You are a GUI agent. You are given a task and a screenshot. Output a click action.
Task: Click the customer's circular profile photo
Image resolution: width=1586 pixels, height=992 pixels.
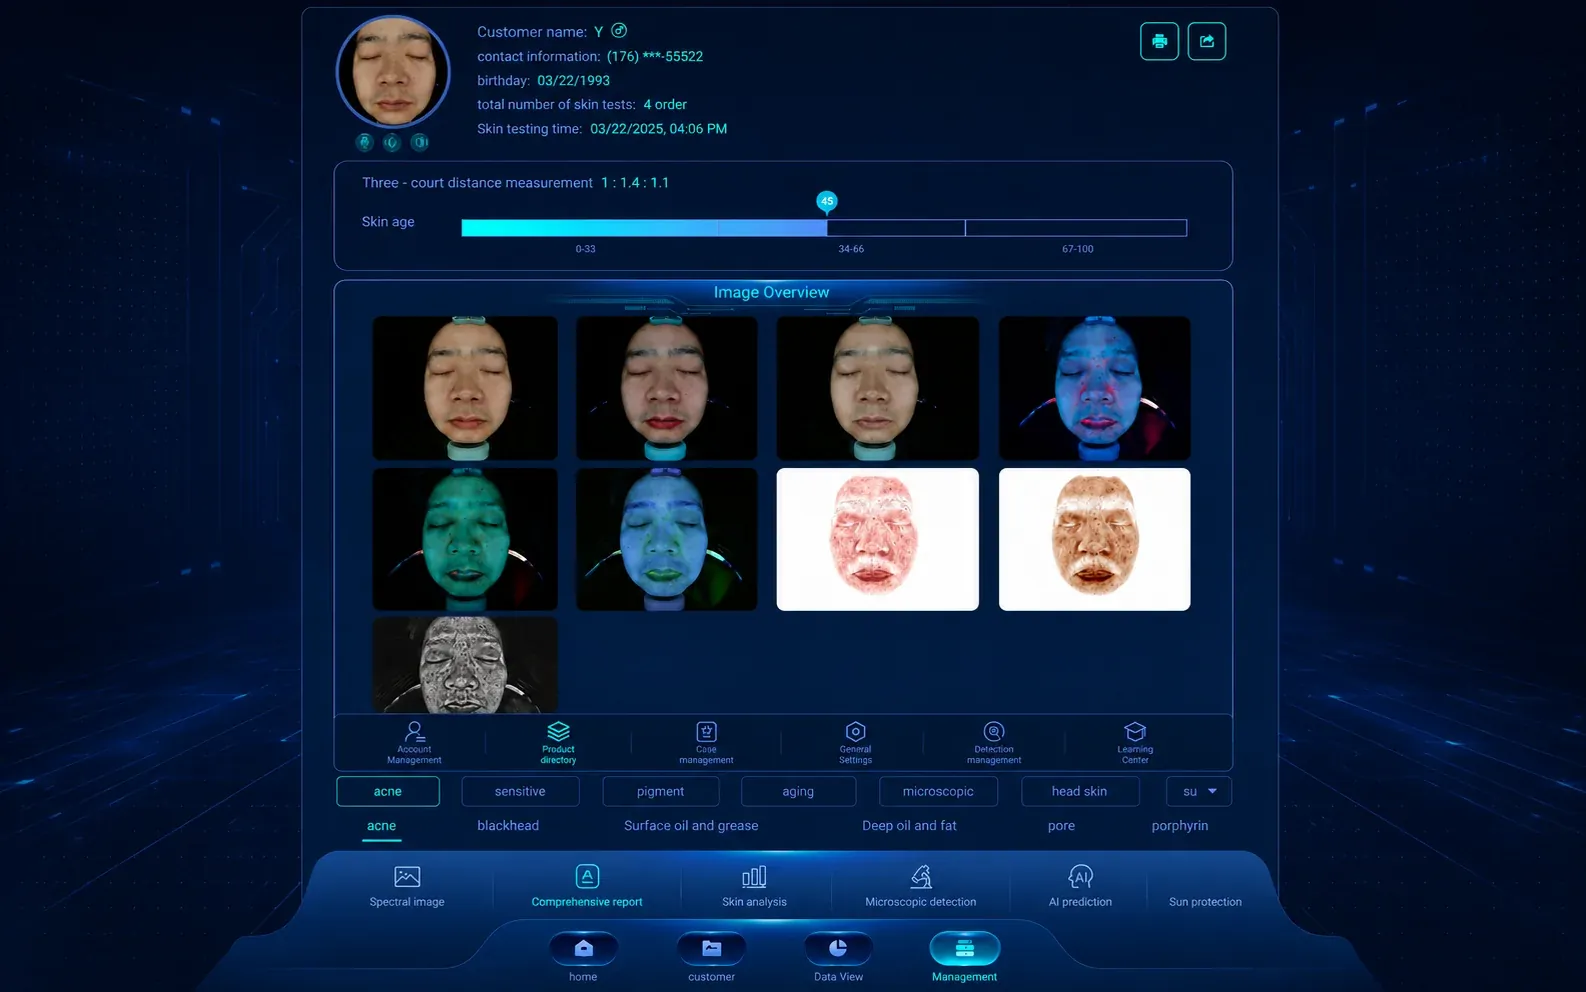393,72
